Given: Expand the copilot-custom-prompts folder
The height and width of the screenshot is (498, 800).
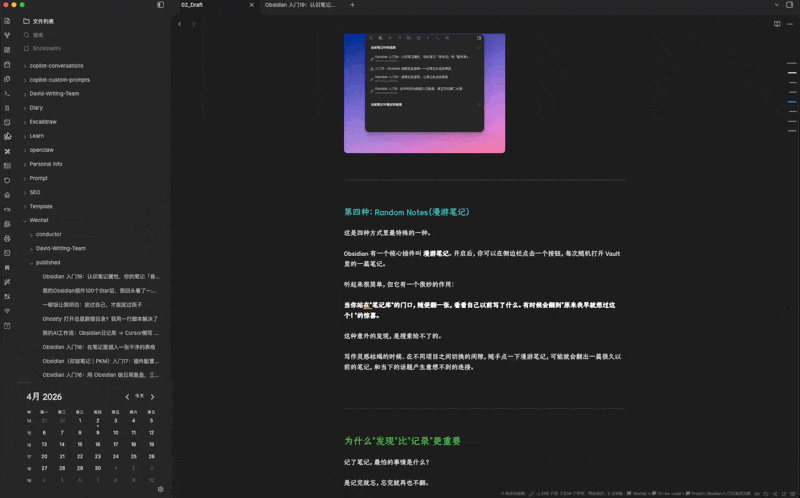Looking at the screenshot, I should pos(59,80).
